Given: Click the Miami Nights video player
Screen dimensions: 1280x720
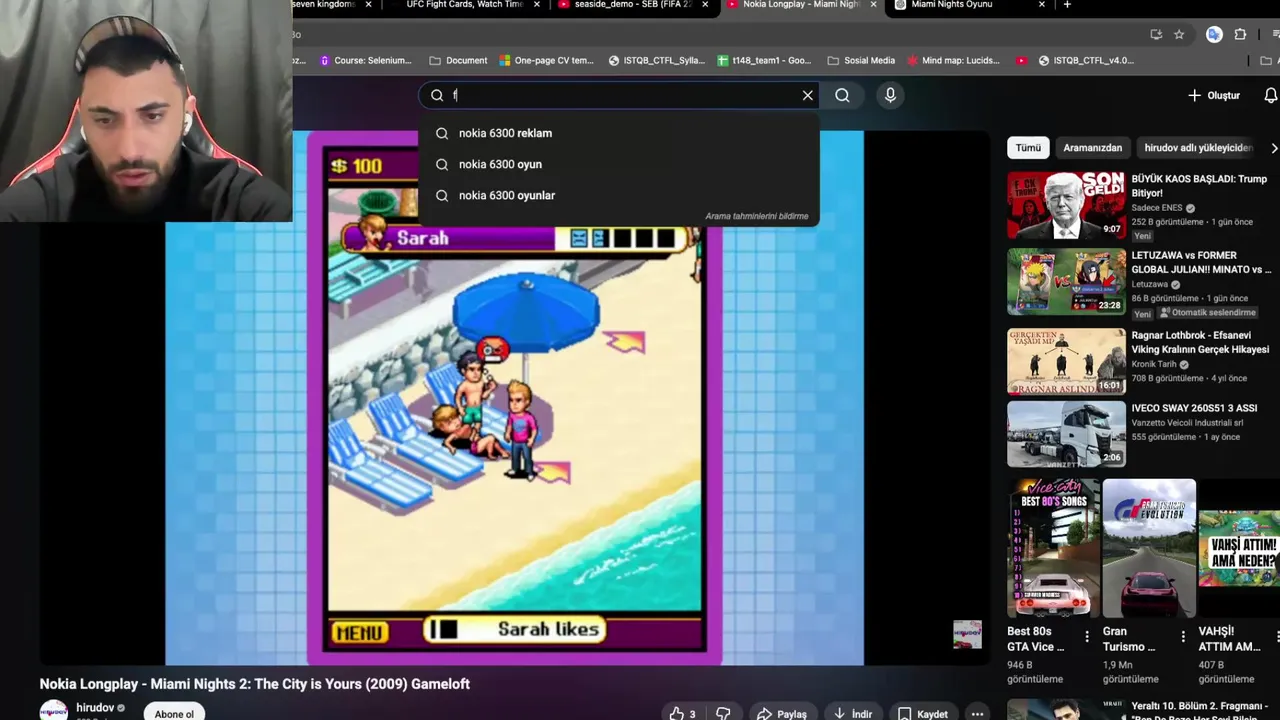Looking at the screenshot, I should 514,397.
